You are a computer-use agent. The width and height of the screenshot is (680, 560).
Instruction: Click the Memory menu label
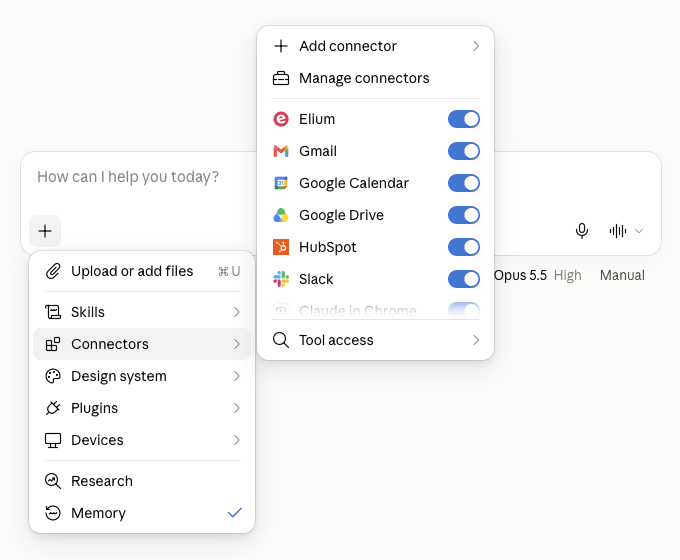[x=98, y=513]
